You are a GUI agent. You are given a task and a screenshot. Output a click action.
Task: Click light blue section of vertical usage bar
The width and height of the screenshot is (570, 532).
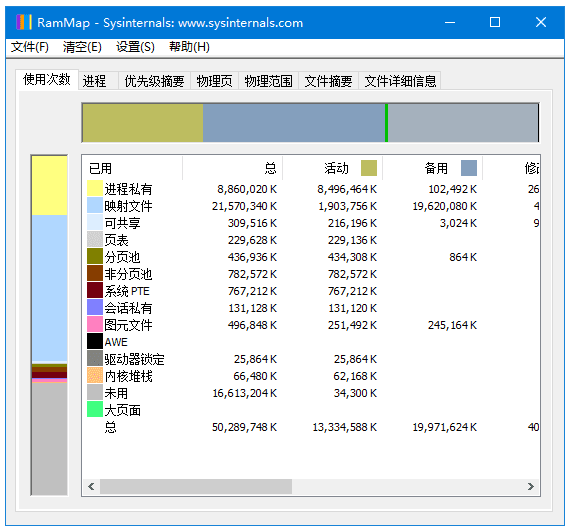[x=49, y=288]
